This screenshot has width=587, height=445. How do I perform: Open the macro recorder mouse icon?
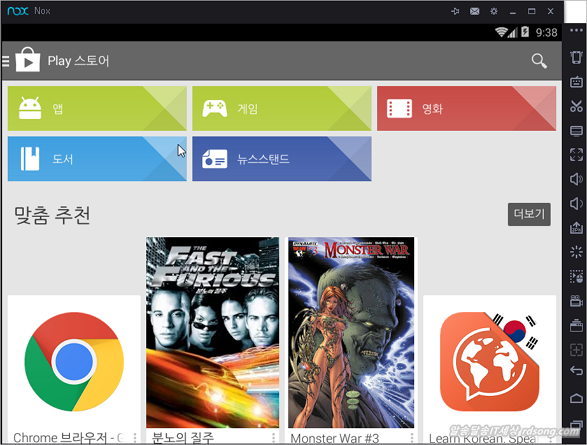pyautogui.click(x=577, y=277)
